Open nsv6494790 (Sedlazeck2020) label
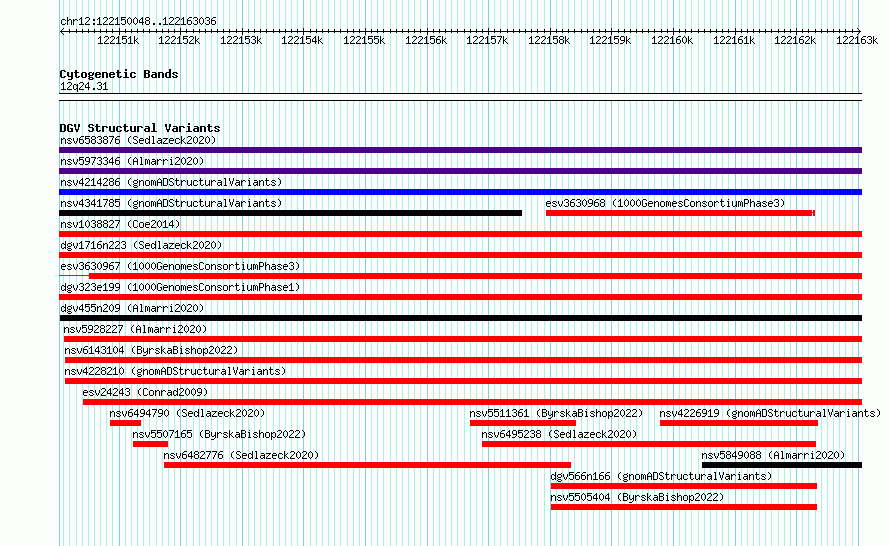This screenshot has height=546, width=890. coord(187,413)
